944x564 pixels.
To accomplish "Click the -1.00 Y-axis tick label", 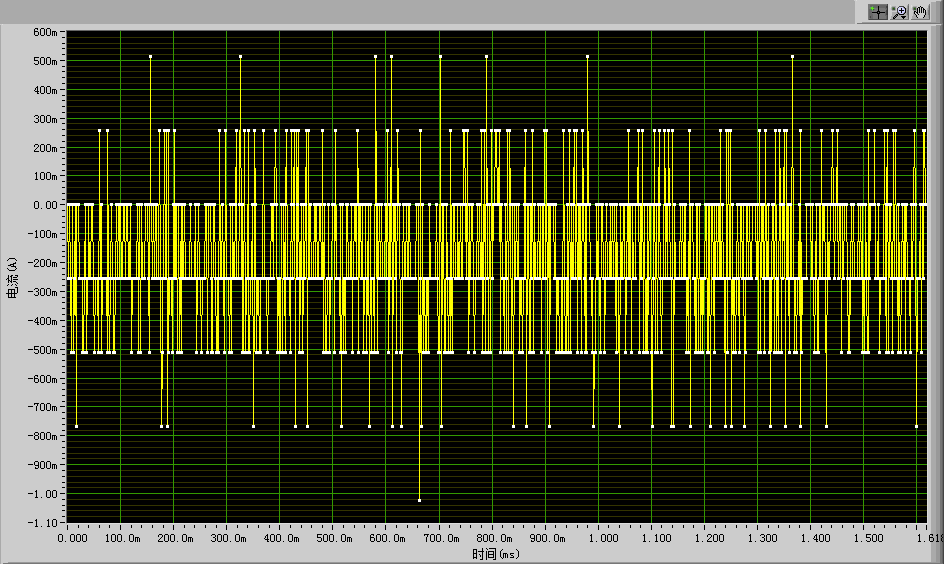I will coord(42,494).
